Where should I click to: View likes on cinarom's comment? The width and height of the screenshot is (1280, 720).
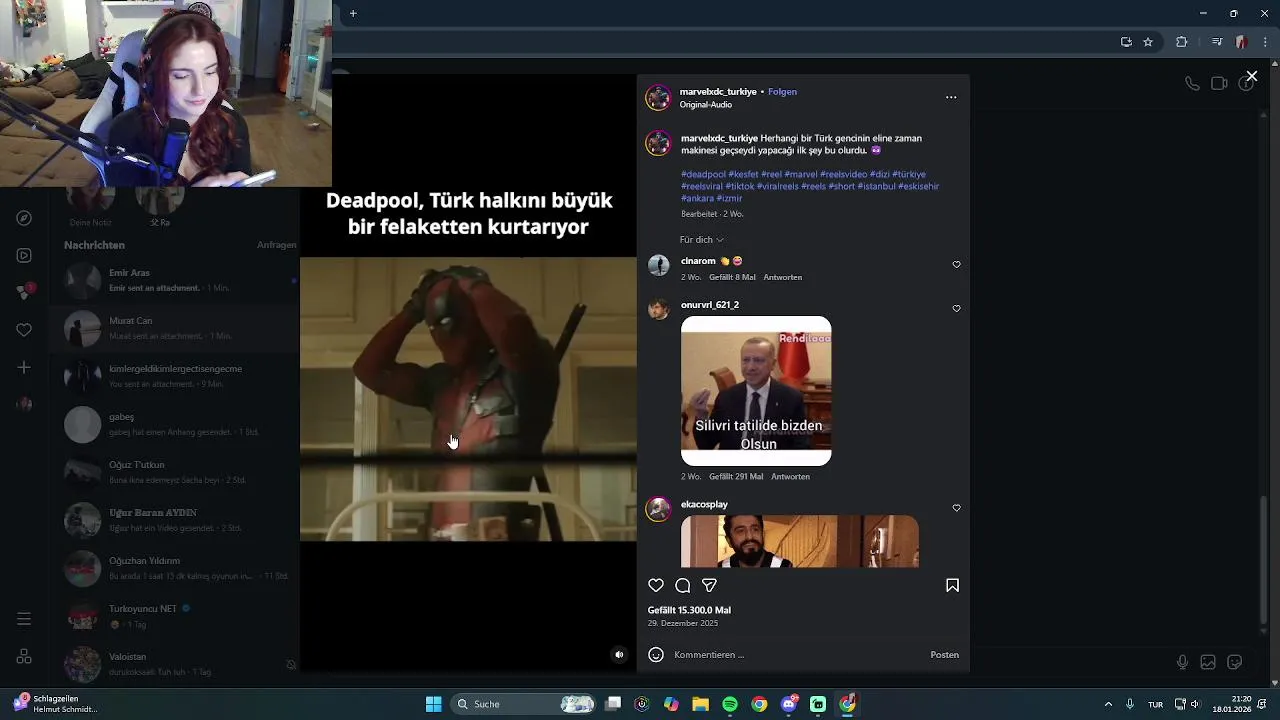732,277
